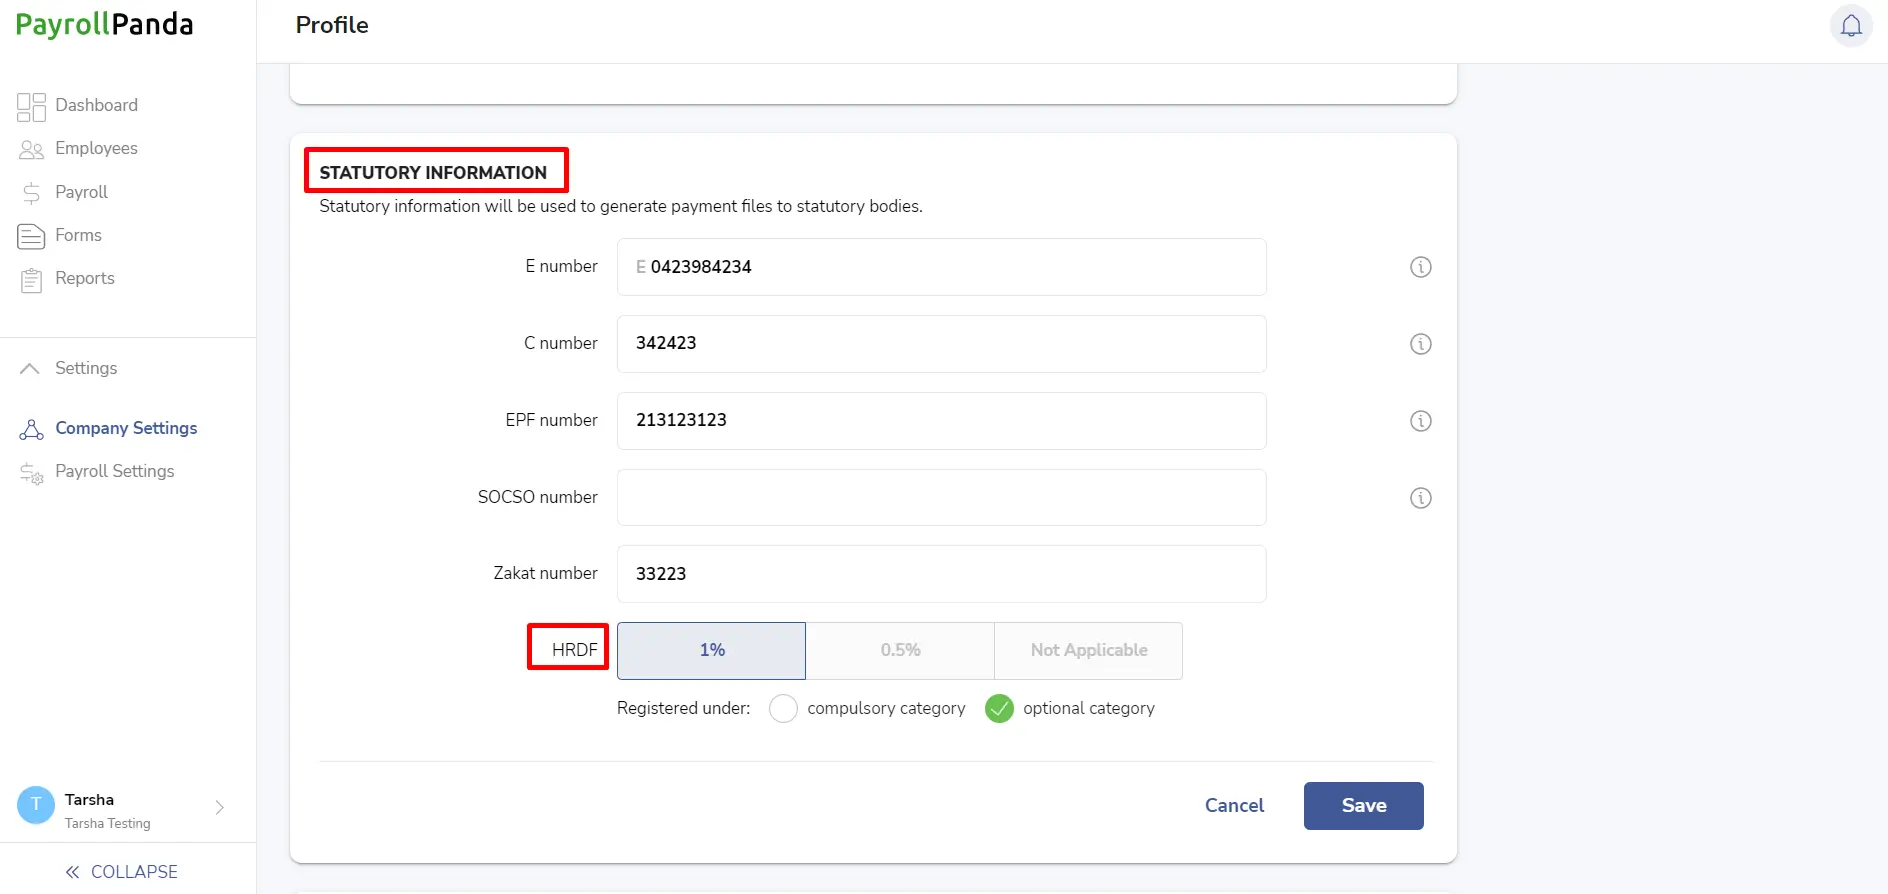
Task: Go to Reports in sidebar
Action: [x=85, y=278]
